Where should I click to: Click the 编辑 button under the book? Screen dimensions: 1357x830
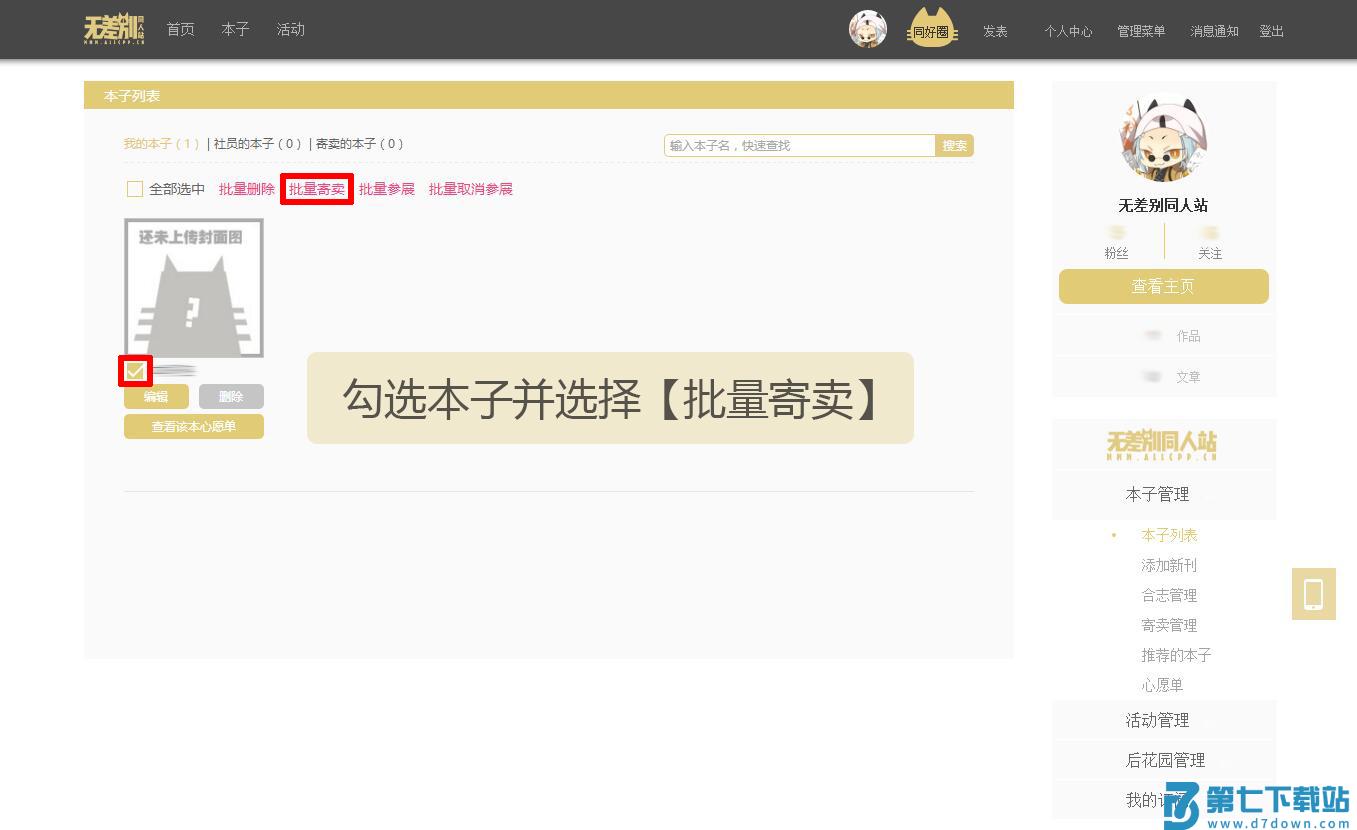click(156, 397)
